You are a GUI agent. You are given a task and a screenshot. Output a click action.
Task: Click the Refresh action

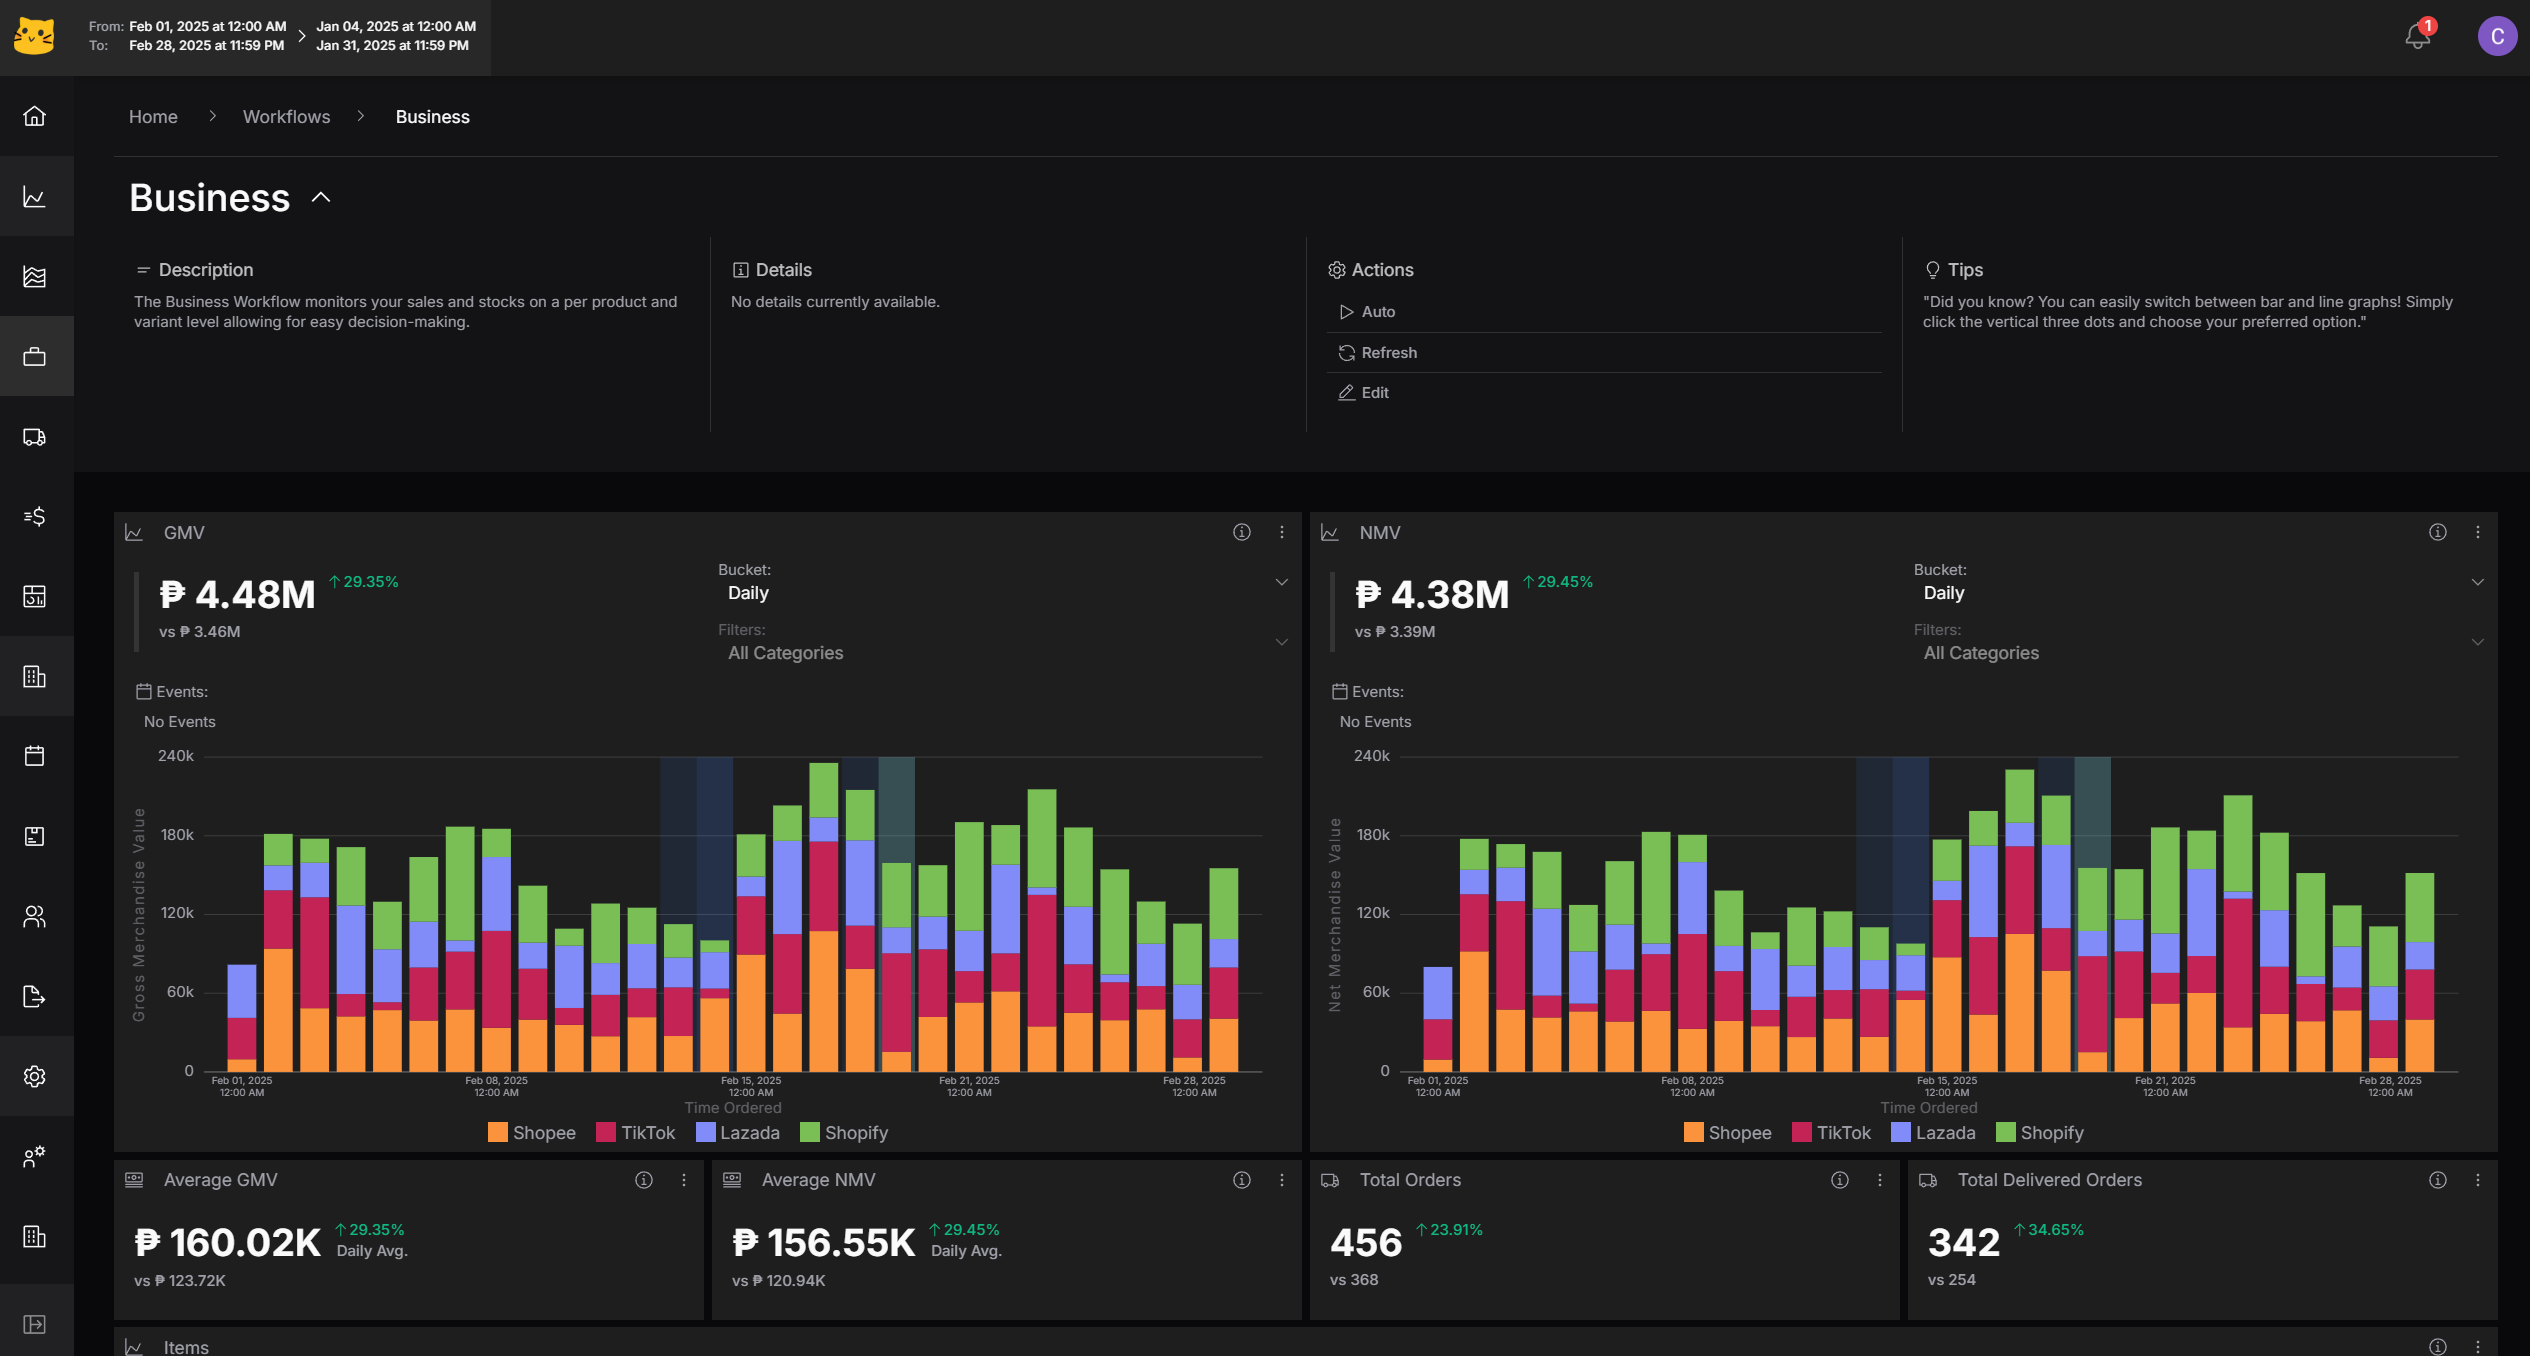point(1388,353)
